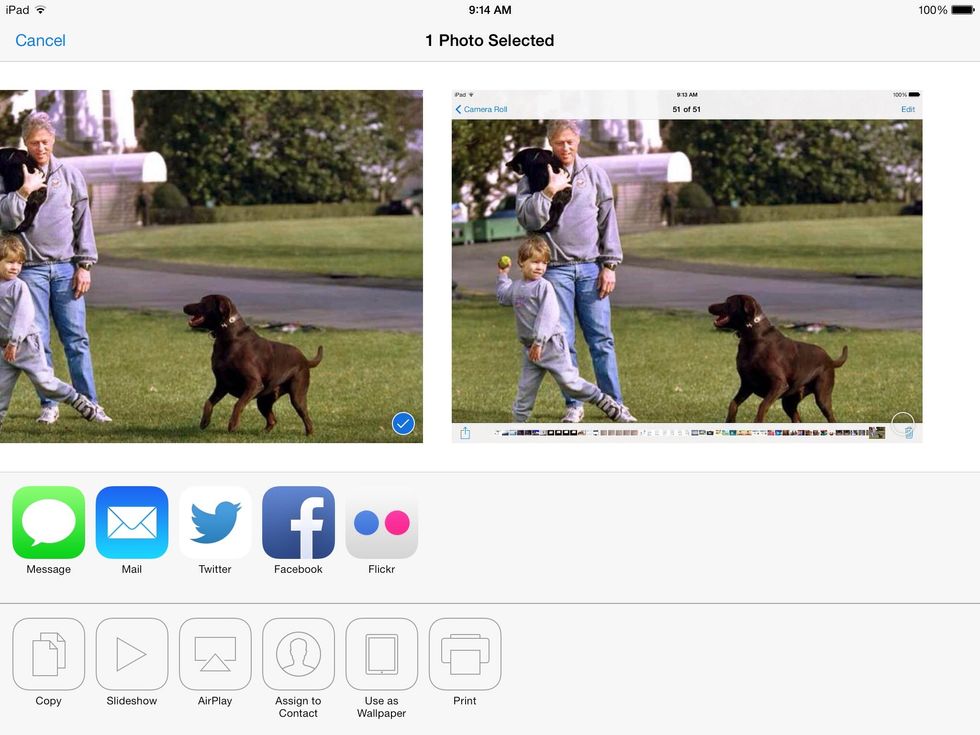
Task: Tap the screenshot photo thumbnail
Action: pyautogui.click(x=686, y=265)
